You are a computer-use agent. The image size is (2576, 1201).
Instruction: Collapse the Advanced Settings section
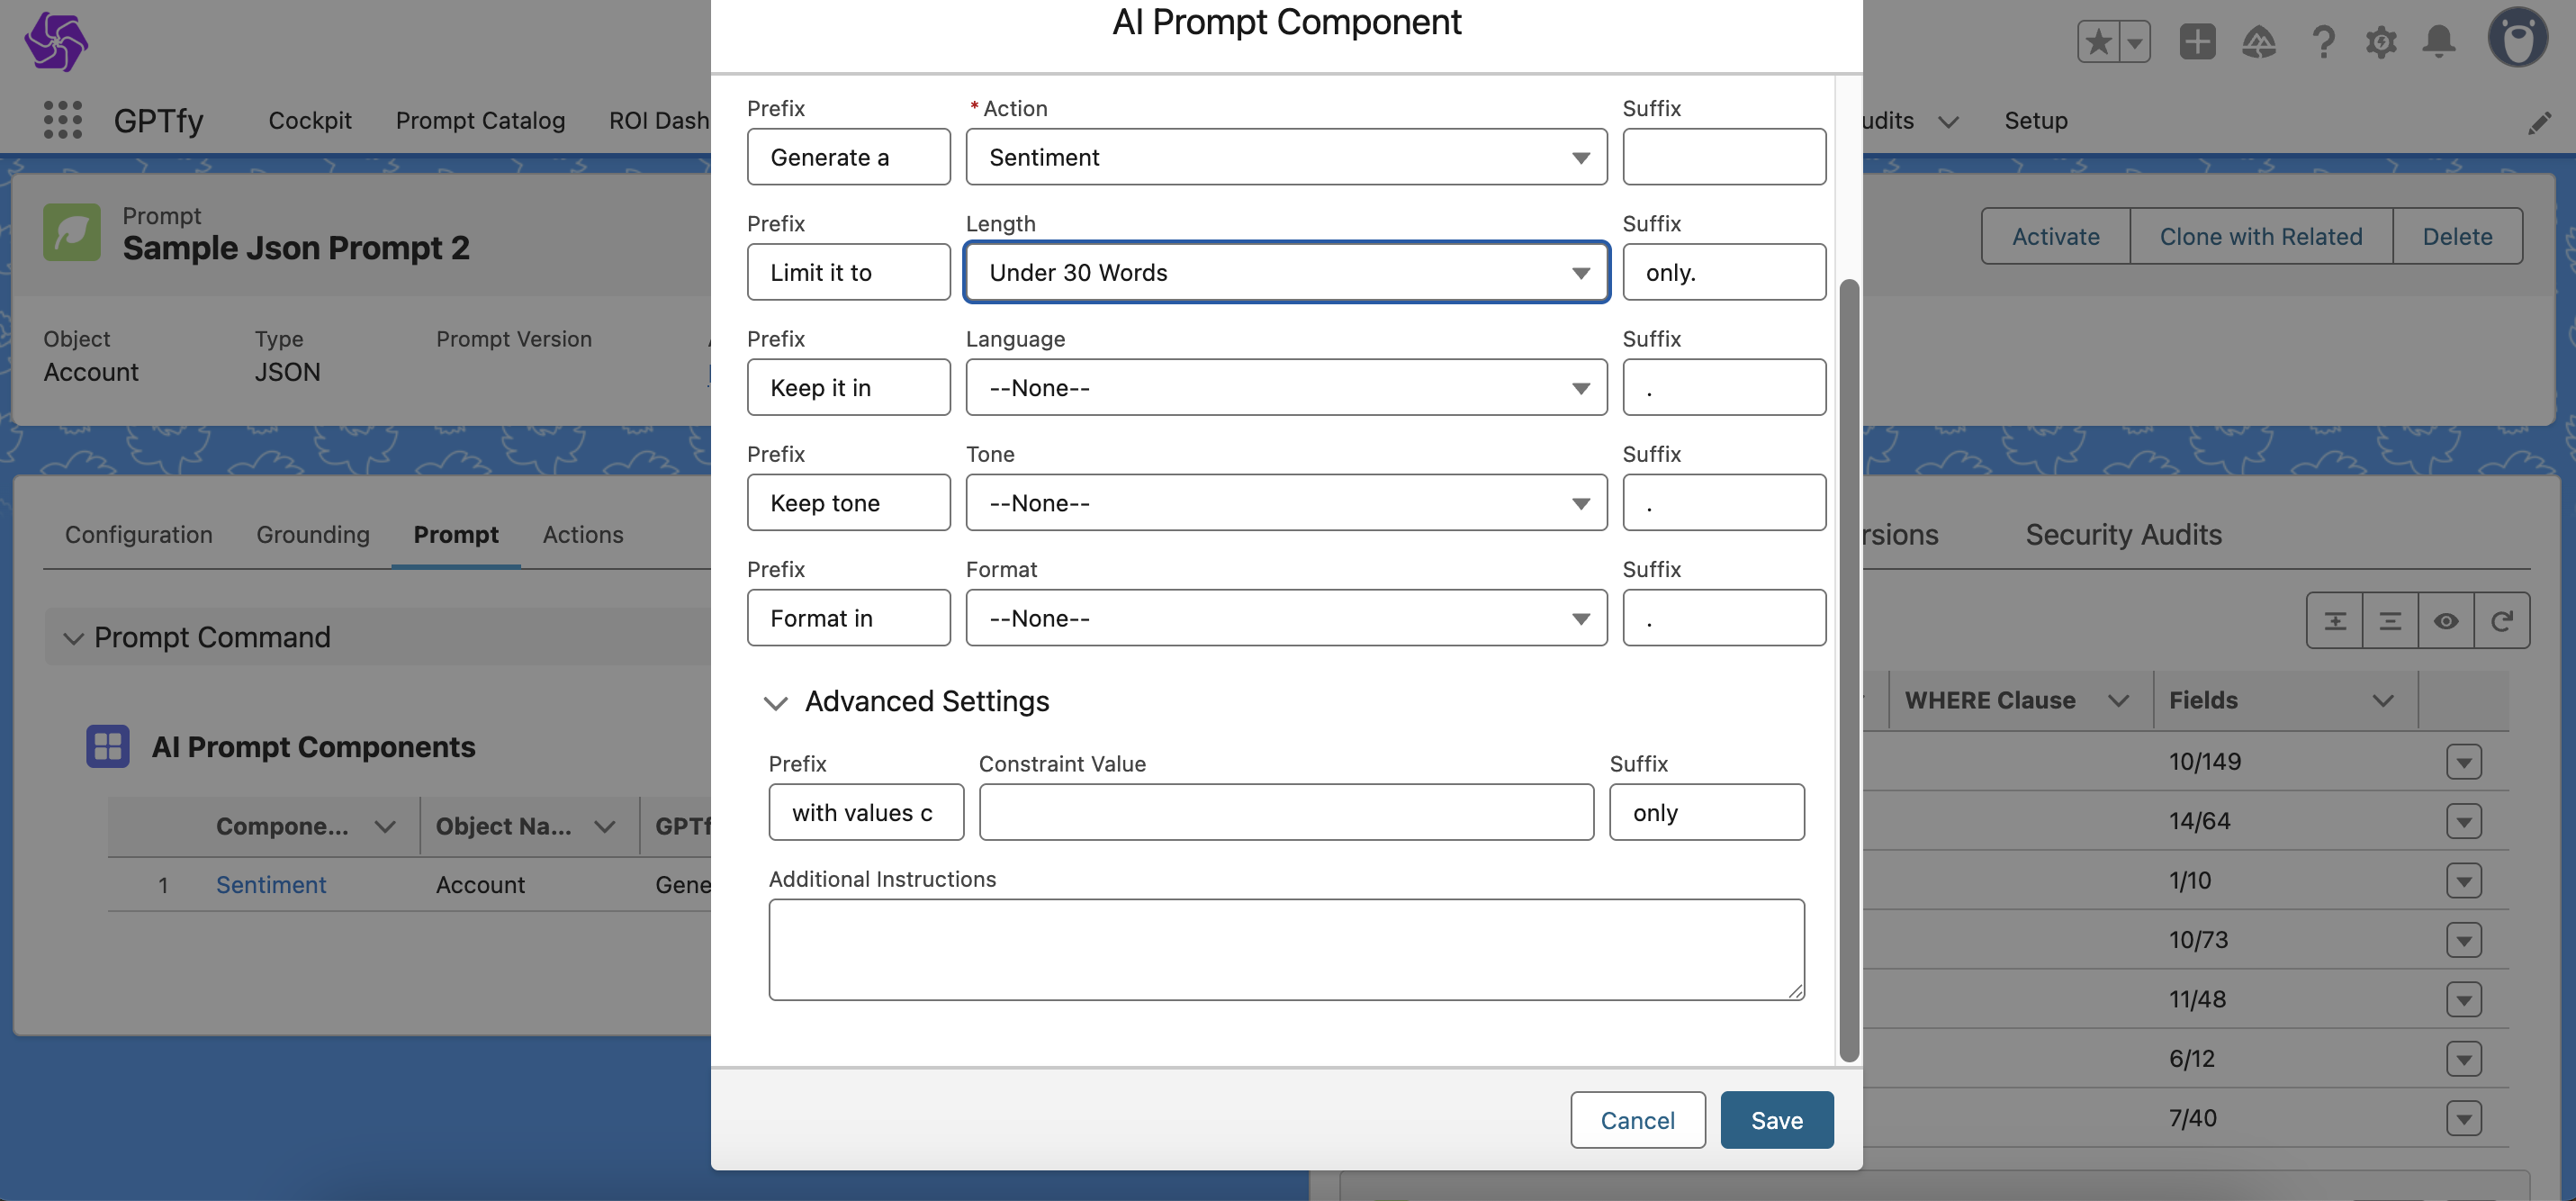775,702
